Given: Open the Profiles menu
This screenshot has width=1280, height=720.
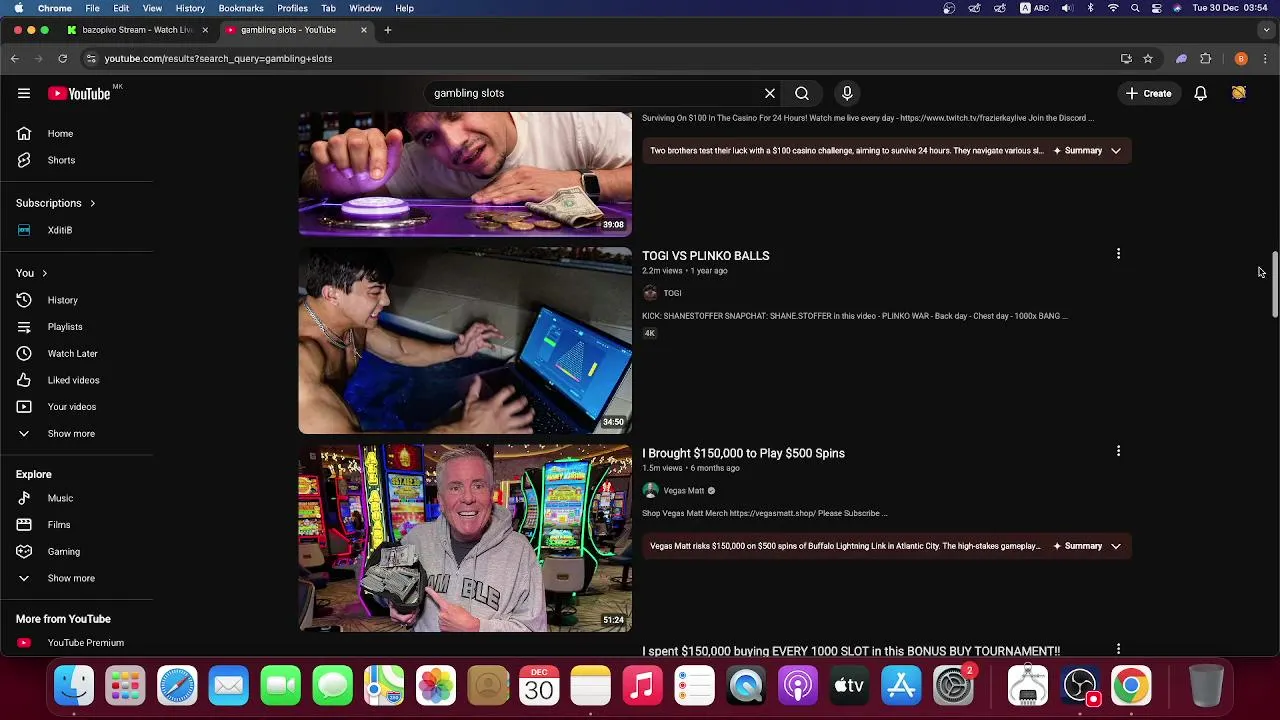Looking at the screenshot, I should point(292,8).
